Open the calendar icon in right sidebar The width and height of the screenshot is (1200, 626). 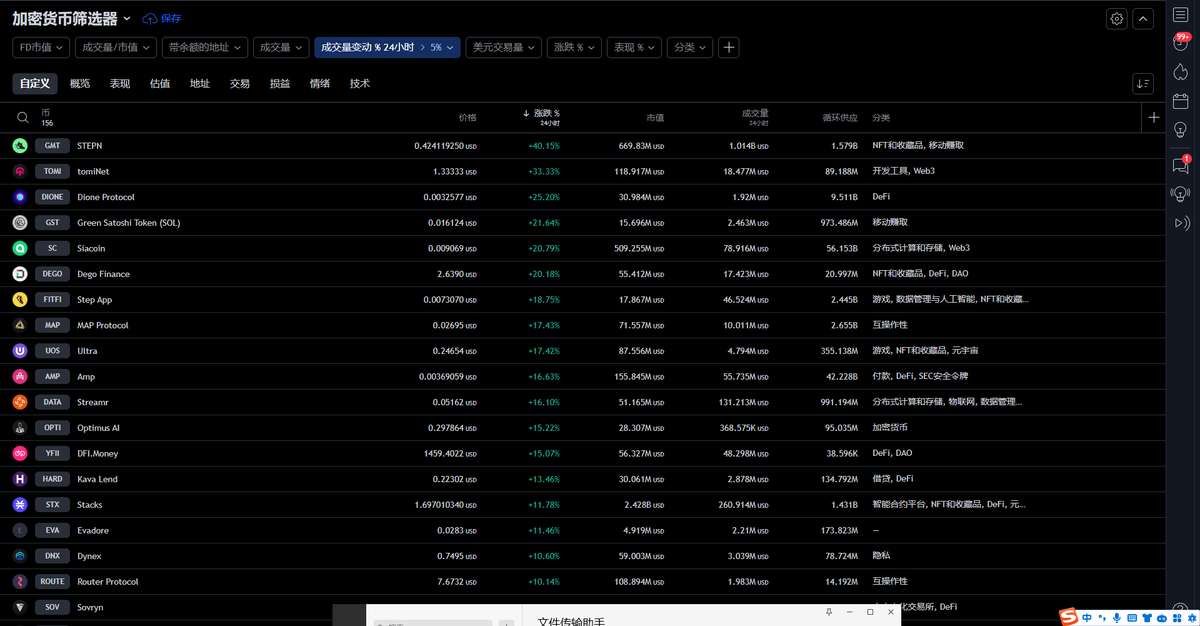tap(1180, 101)
